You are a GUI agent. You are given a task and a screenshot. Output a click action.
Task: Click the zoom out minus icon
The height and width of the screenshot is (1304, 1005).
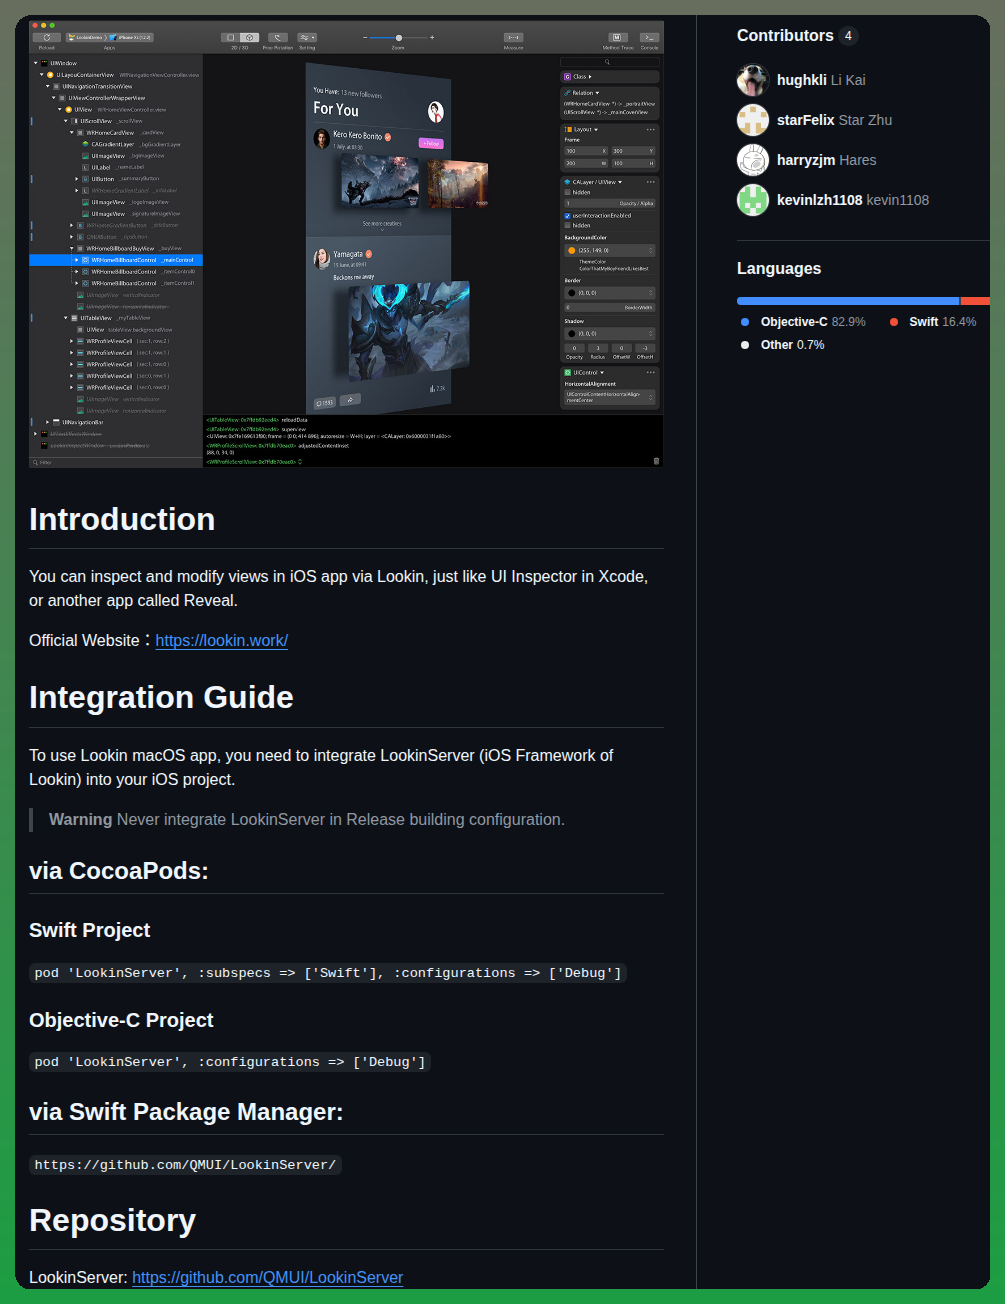pyautogui.click(x=365, y=37)
